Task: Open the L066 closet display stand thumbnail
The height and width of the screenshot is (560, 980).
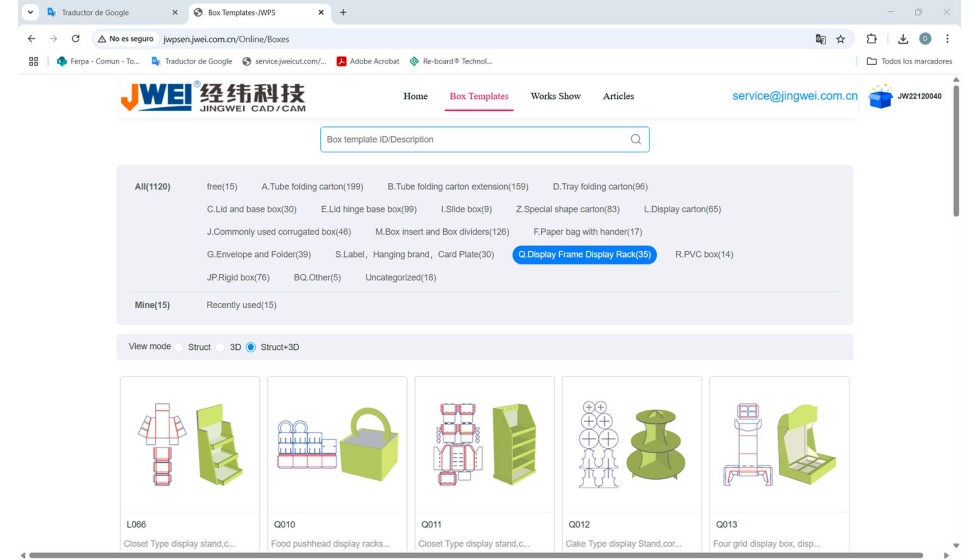Action: click(190, 444)
